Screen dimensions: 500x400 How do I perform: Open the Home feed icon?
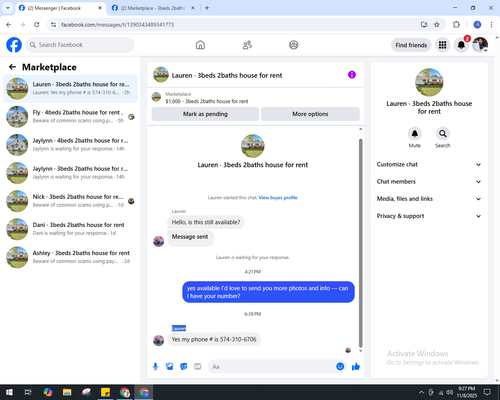tap(200, 45)
